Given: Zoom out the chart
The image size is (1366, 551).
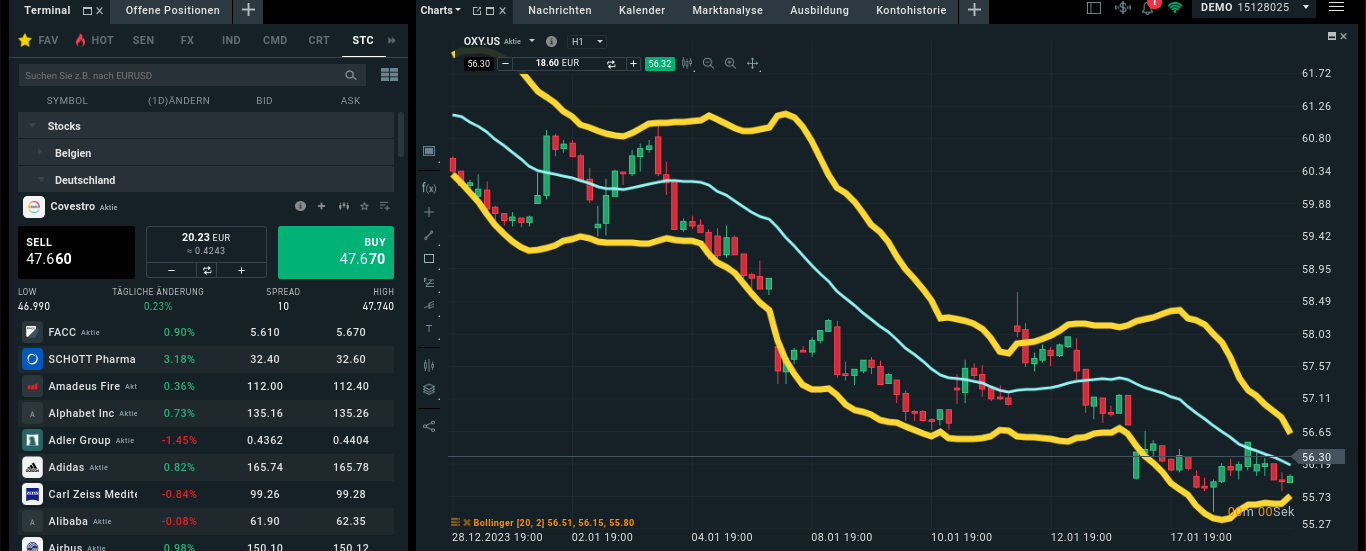Looking at the screenshot, I should click(709, 63).
